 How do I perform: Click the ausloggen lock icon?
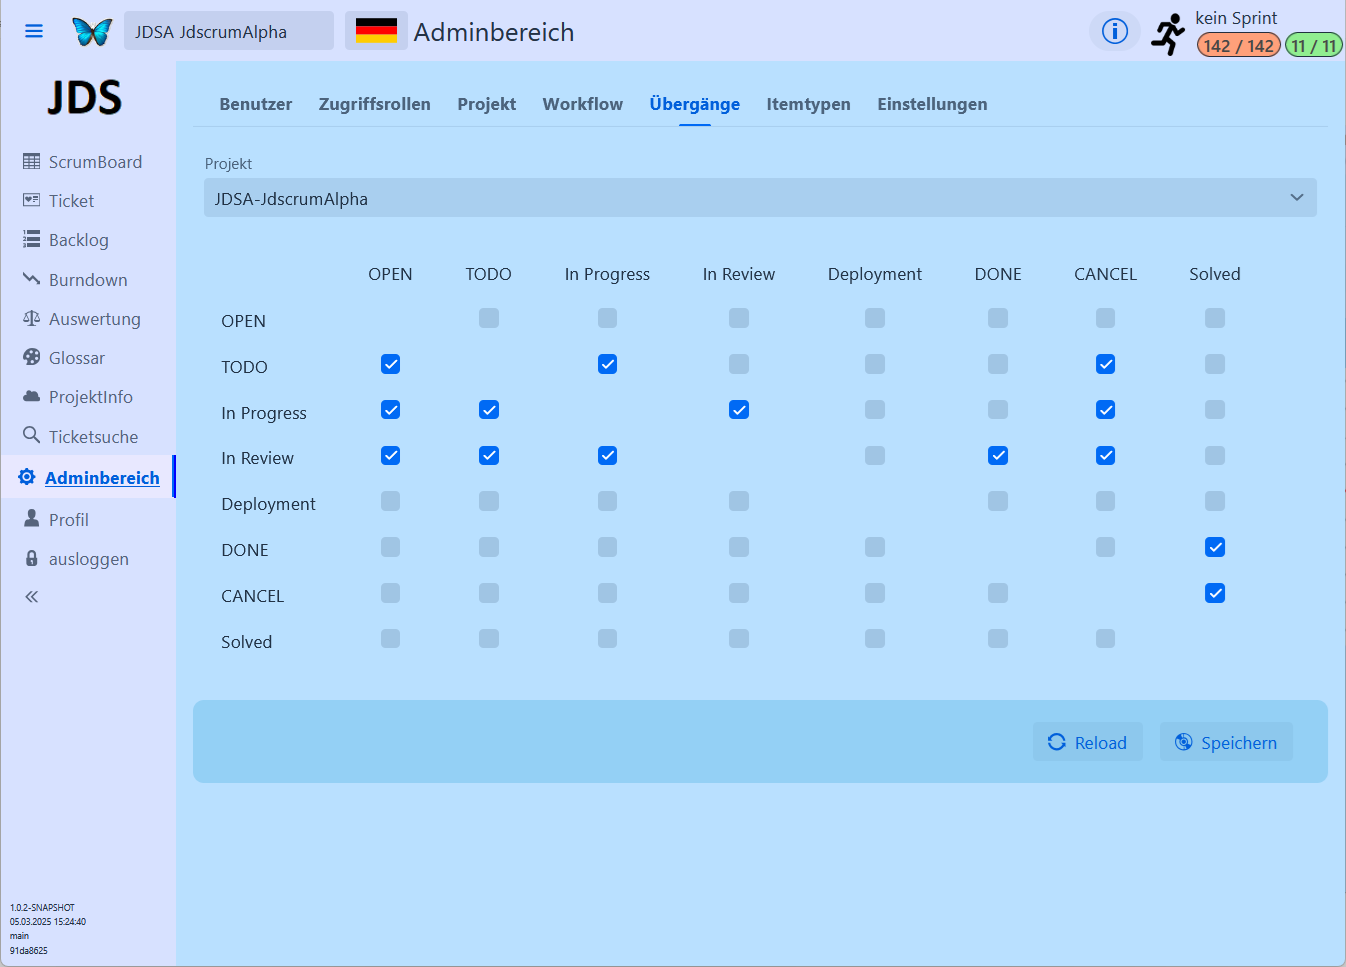[x=32, y=558]
